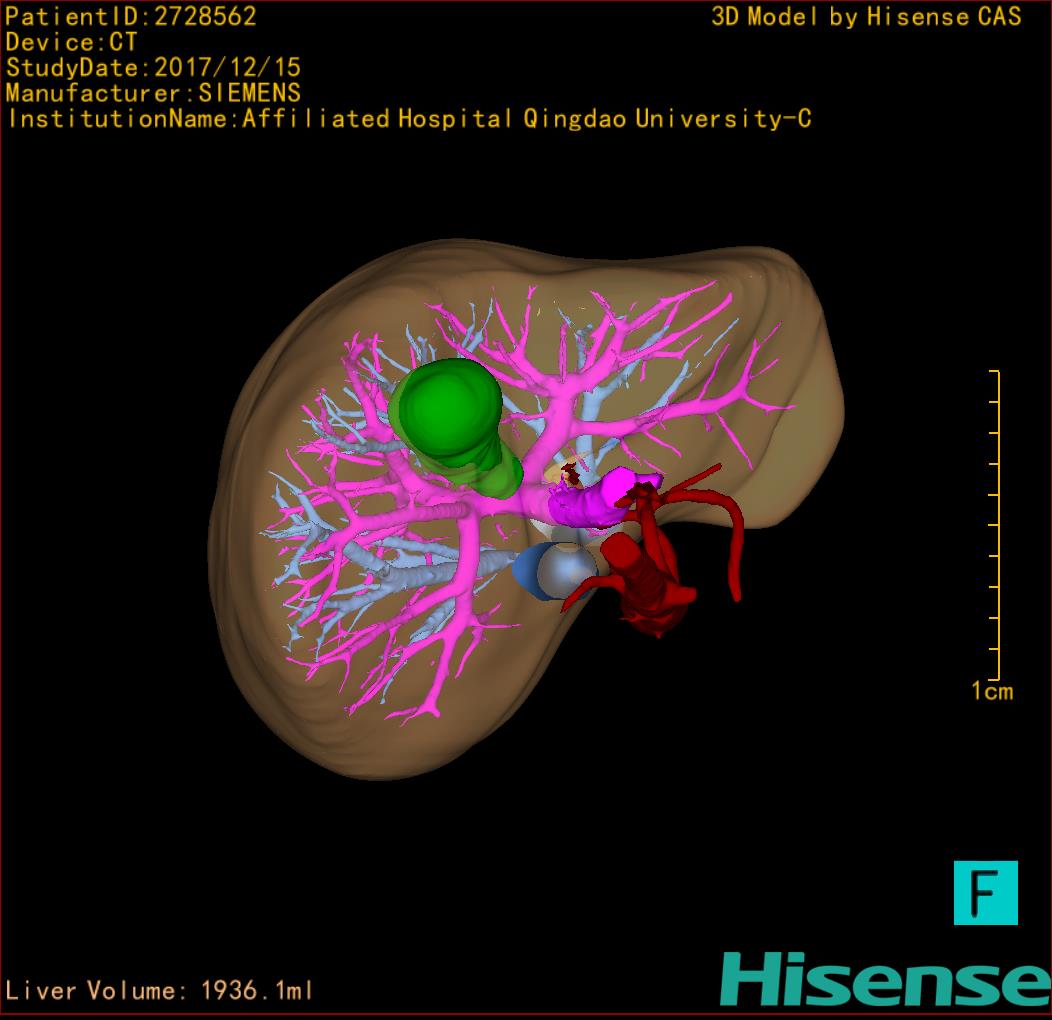This screenshot has width=1052, height=1020.
Task: Click the yellow vertical scale bar
Action: [996, 525]
